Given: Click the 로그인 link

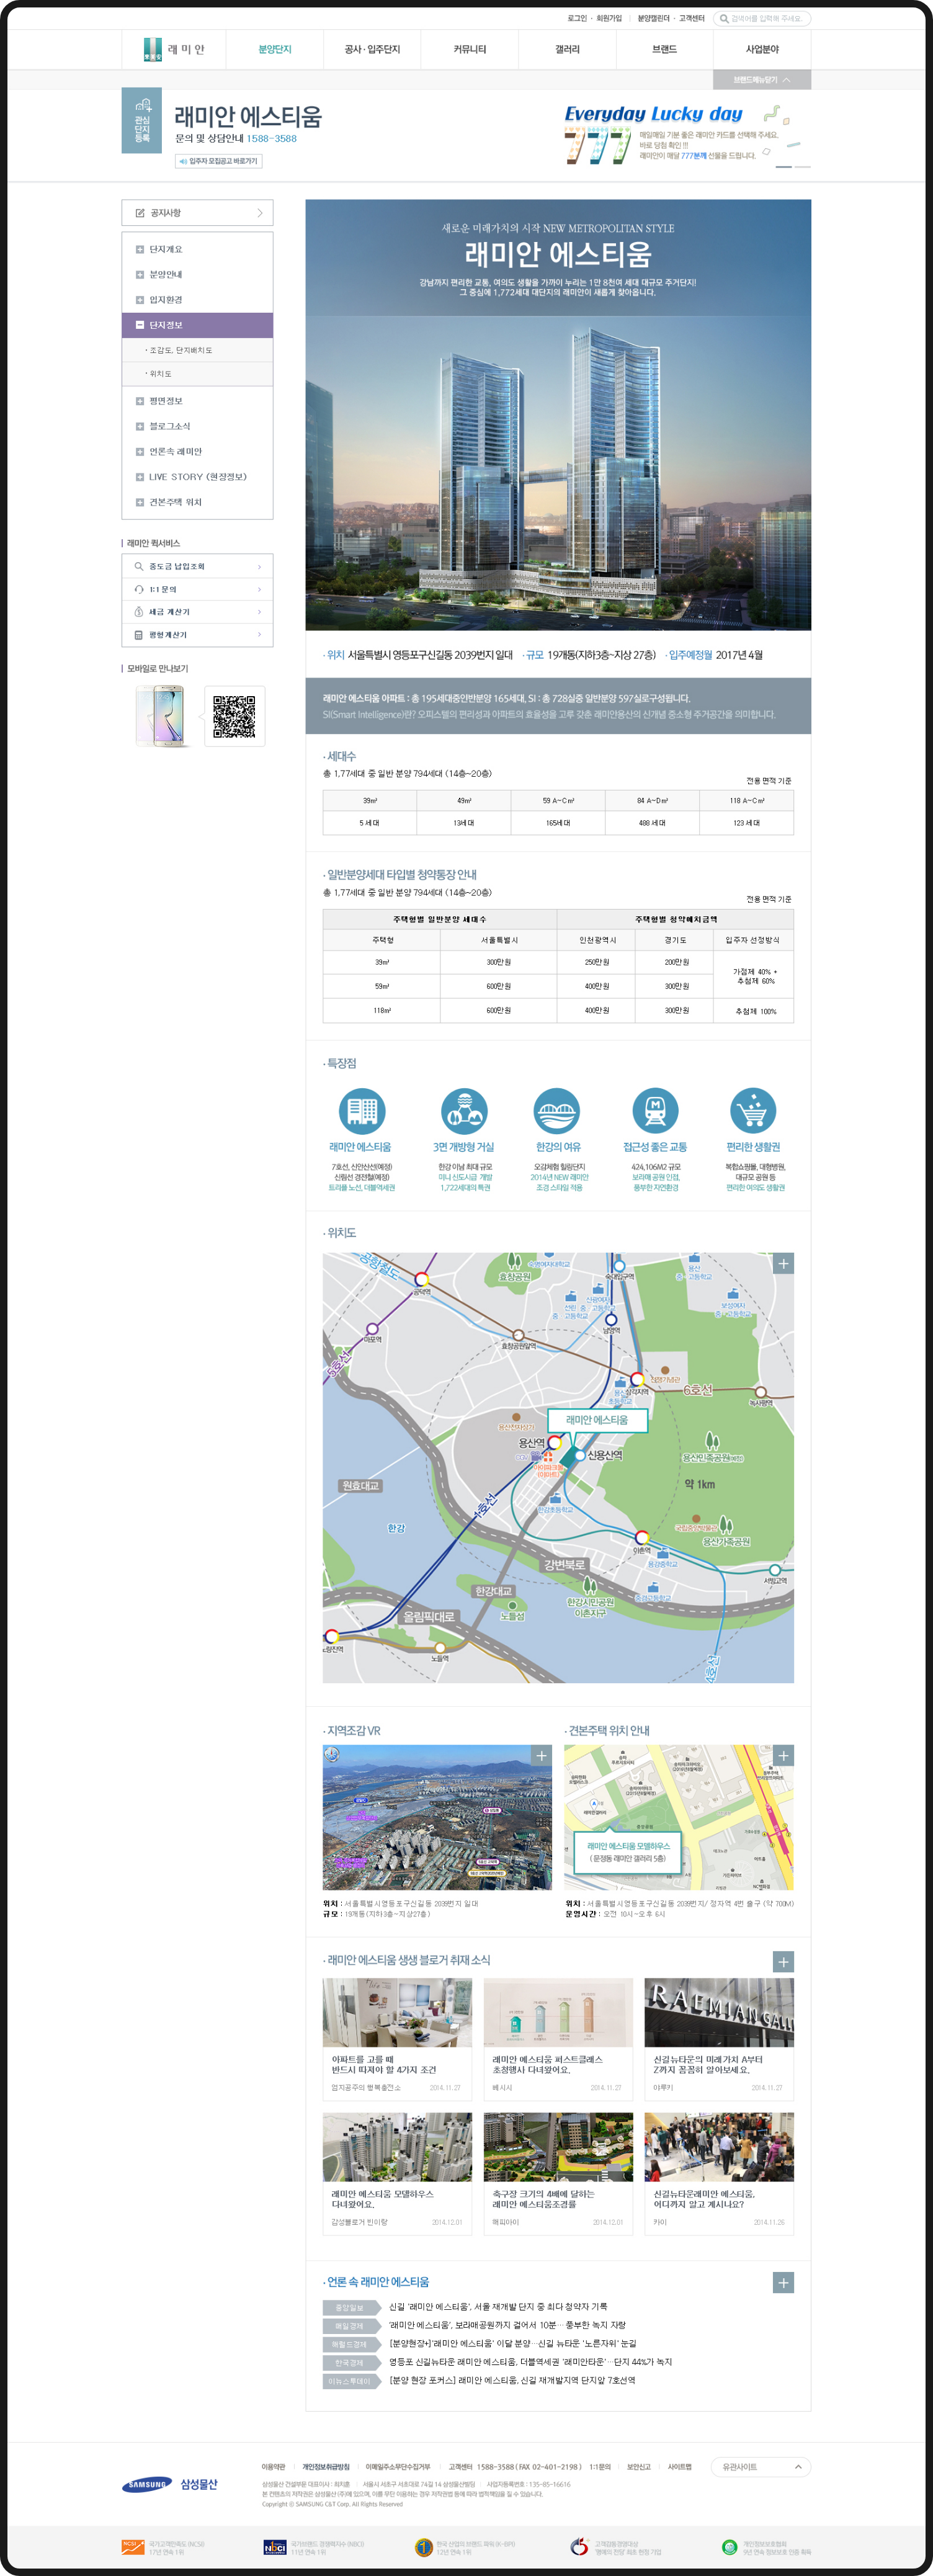Looking at the screenshot, I should click(577, 18).
